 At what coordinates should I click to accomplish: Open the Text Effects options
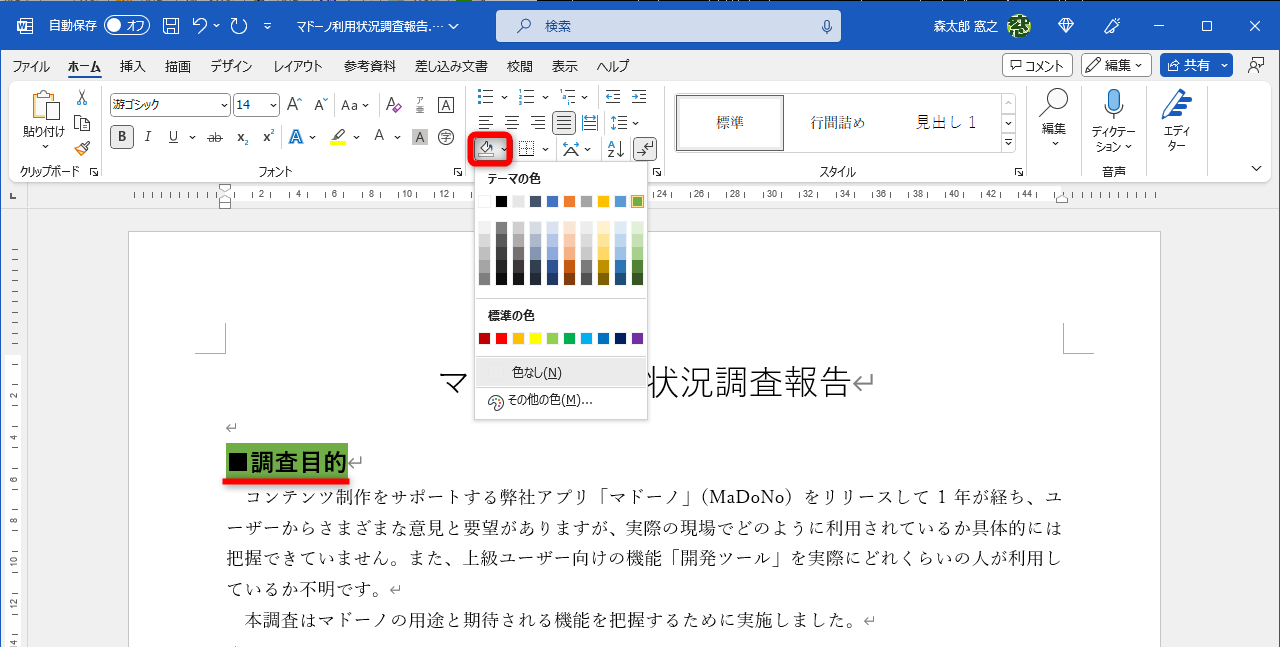click(x=296, y=137)
